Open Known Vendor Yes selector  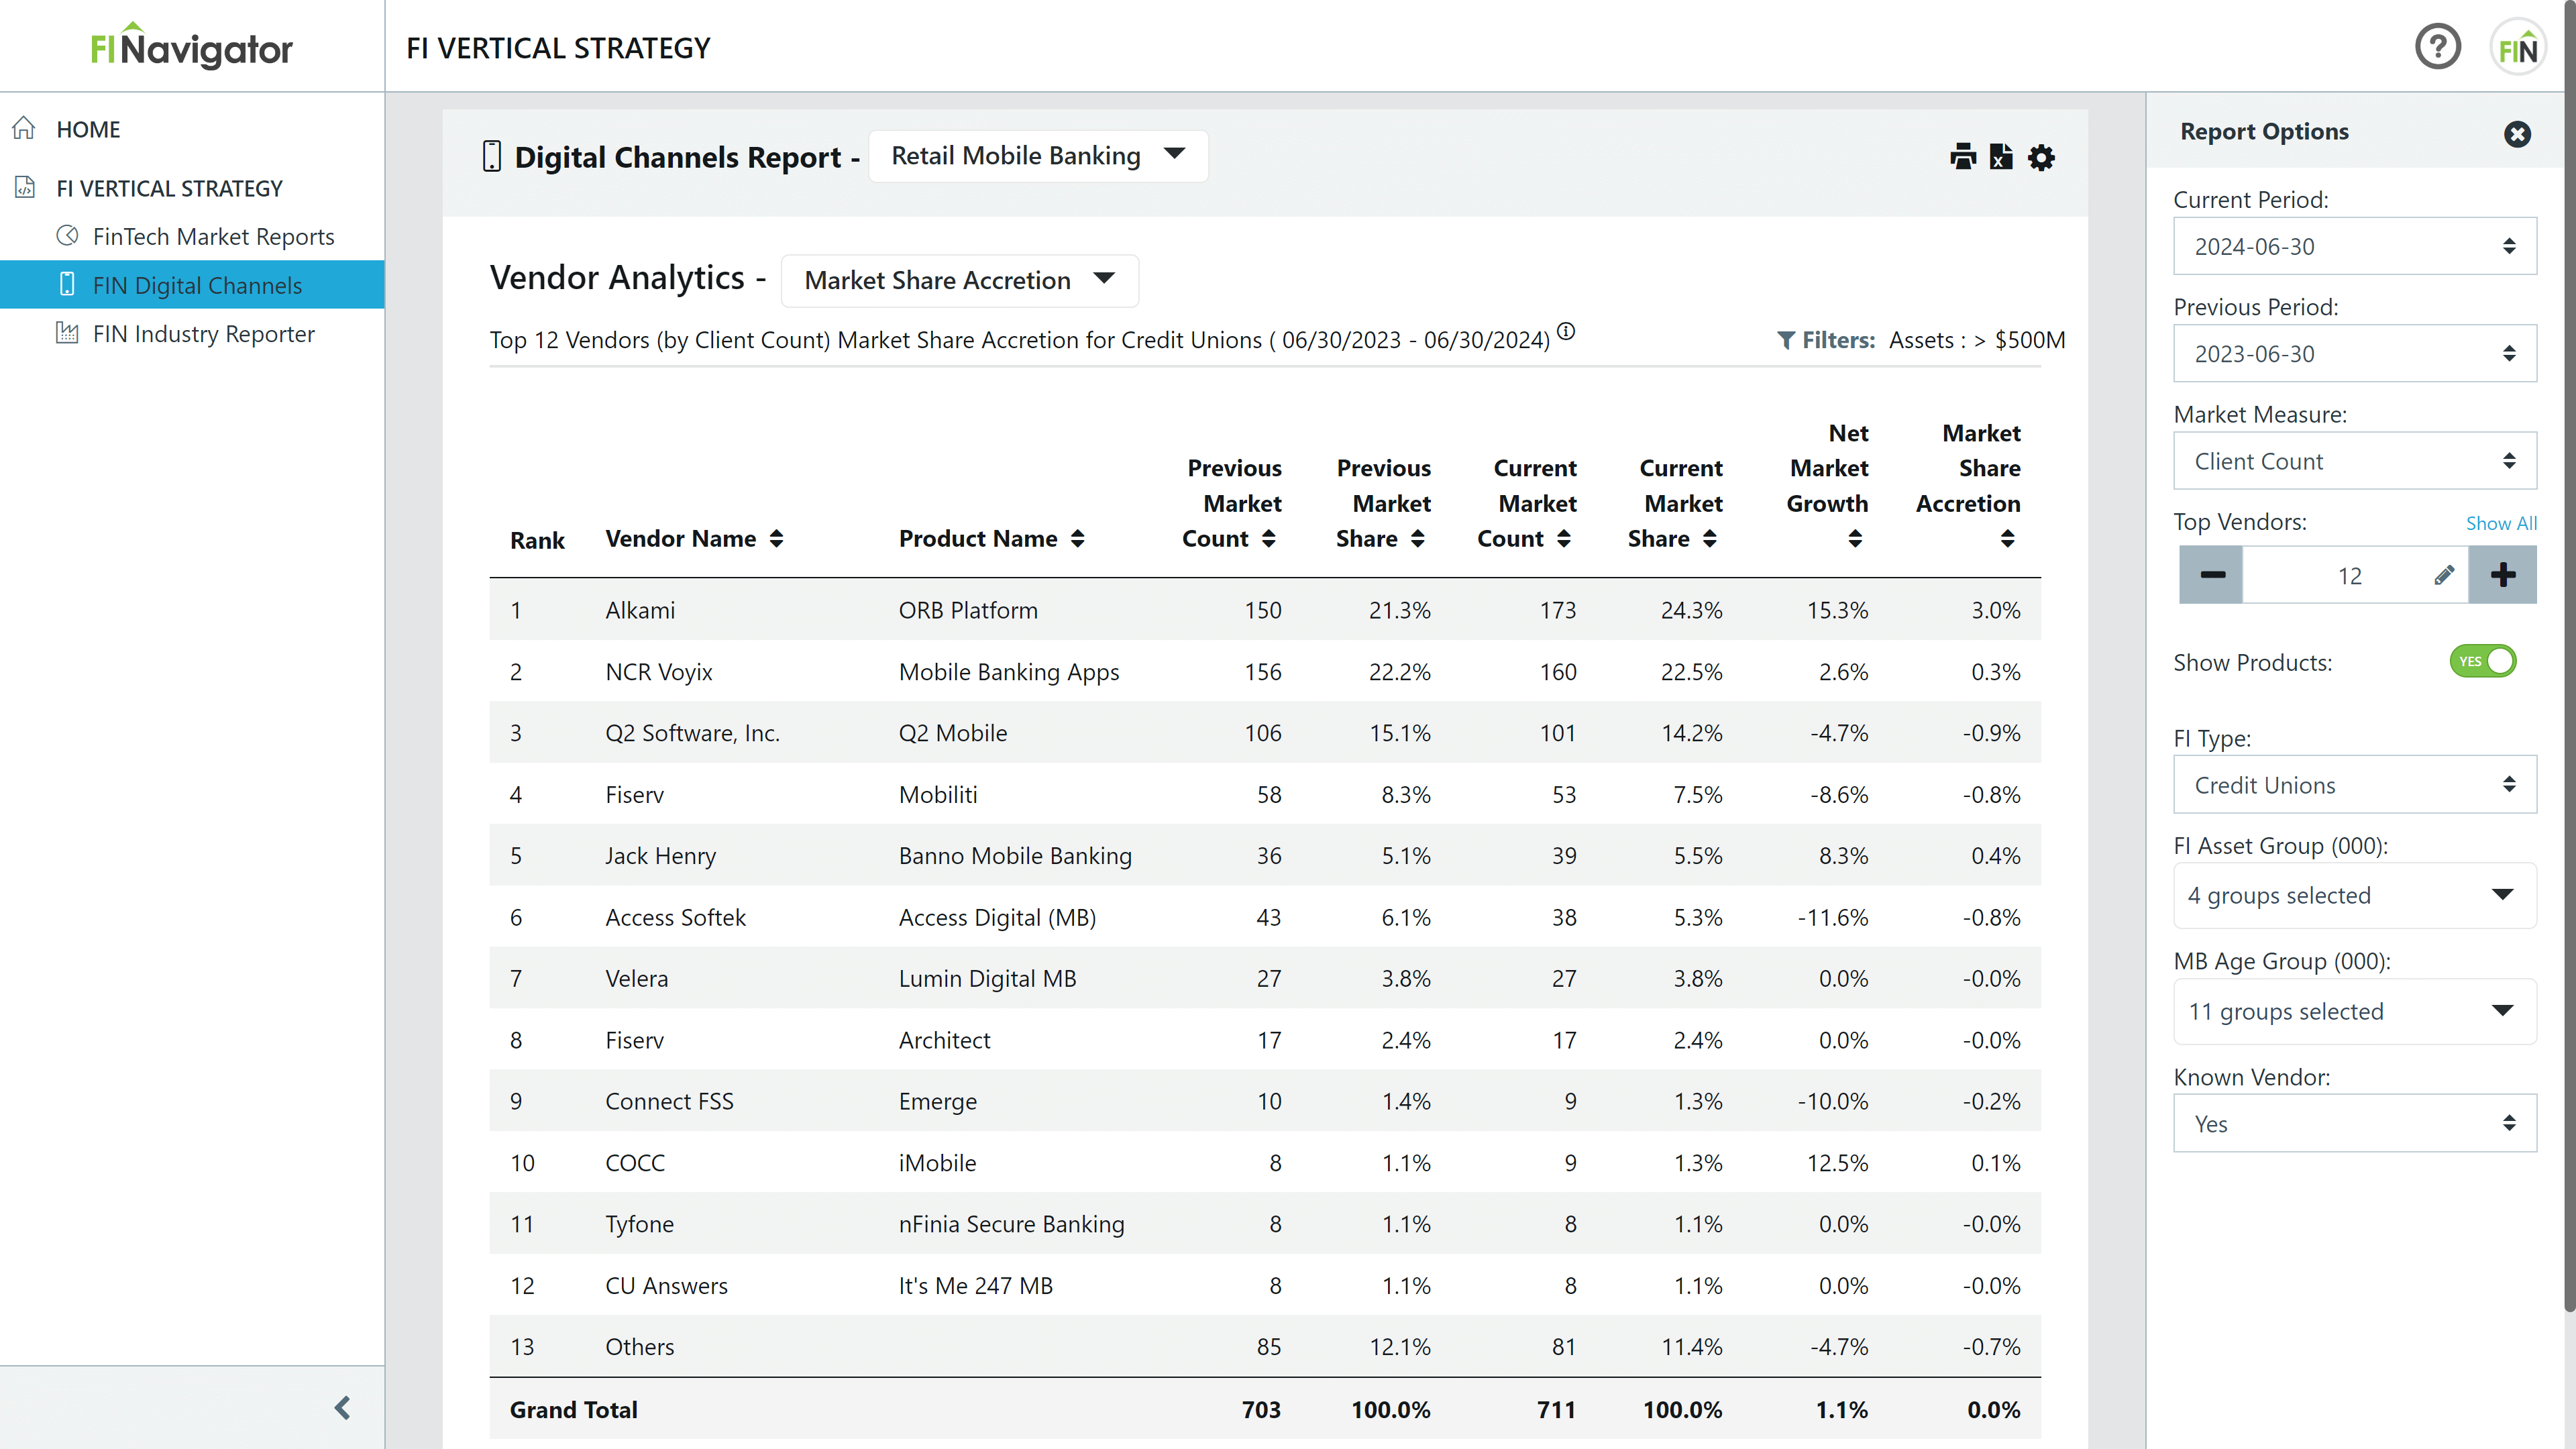coord(2355,1123)
